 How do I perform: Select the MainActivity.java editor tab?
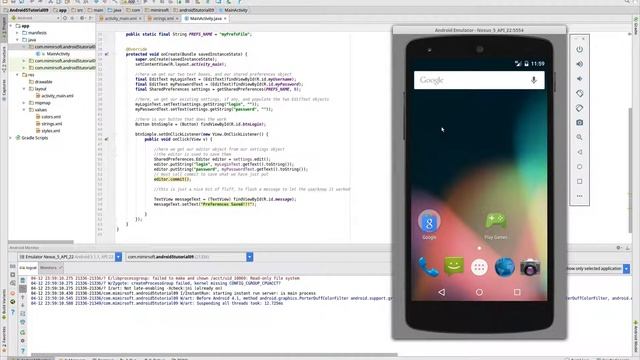[205, 18]
